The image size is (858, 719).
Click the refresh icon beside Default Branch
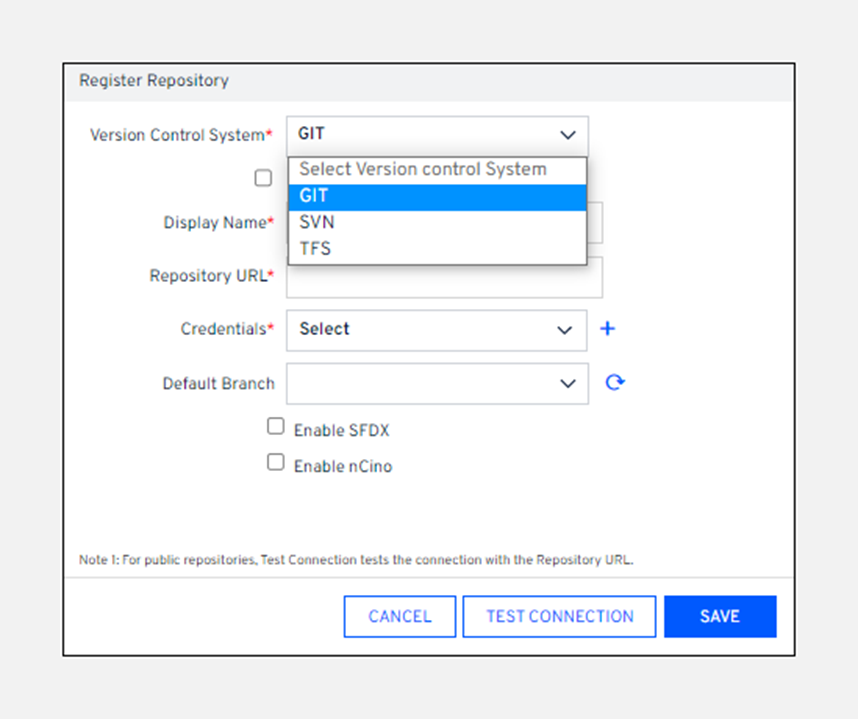(x=615, y=382)
